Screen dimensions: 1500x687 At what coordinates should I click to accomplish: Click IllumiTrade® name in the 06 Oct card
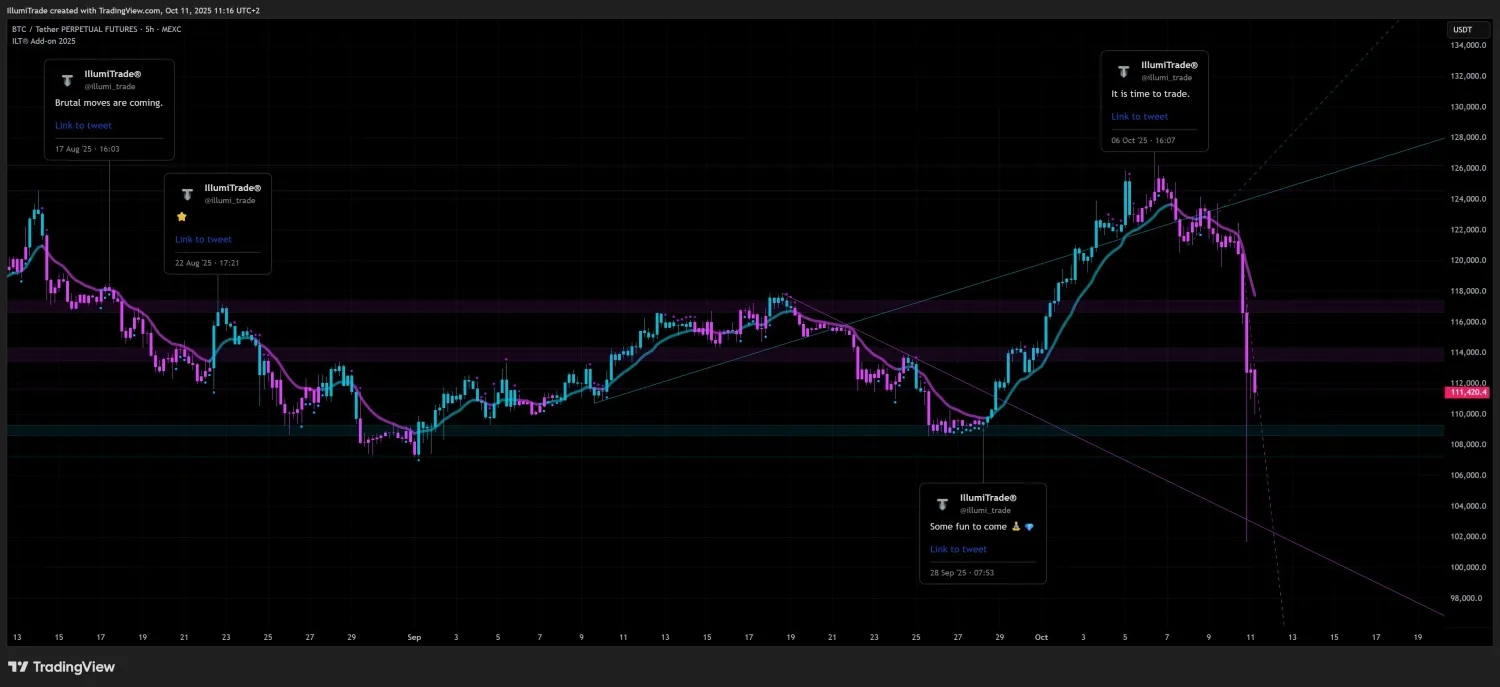[1170, 65]
